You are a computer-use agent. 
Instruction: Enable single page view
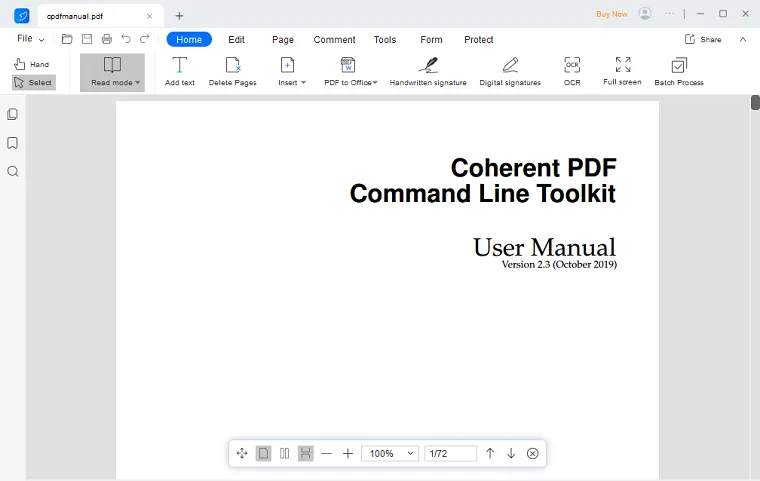[x=263, y=453]
